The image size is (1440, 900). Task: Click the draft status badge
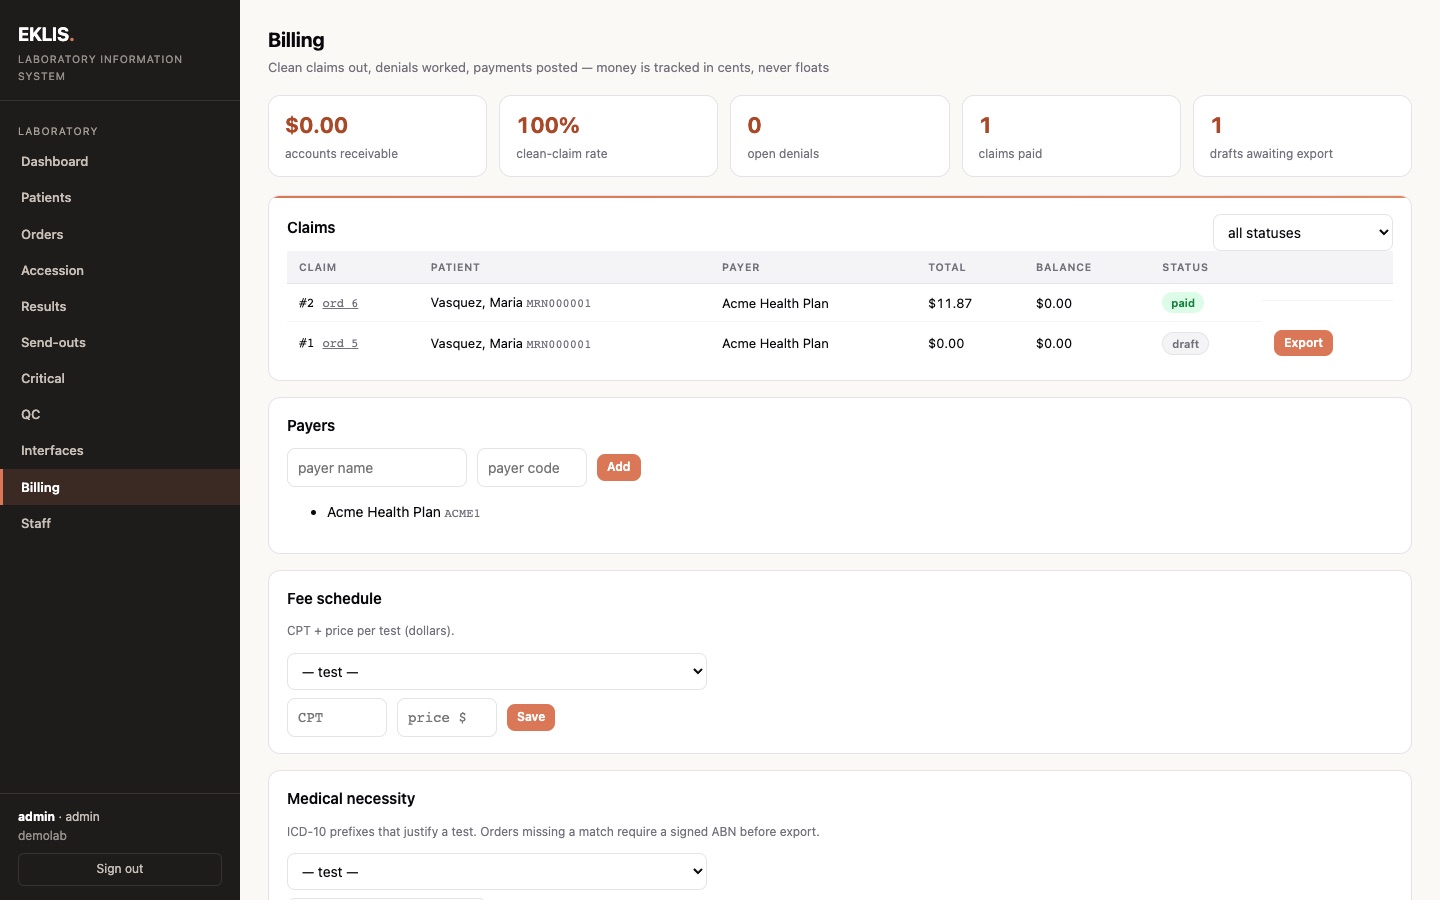pyautogui.click(x=1185, y=344)
